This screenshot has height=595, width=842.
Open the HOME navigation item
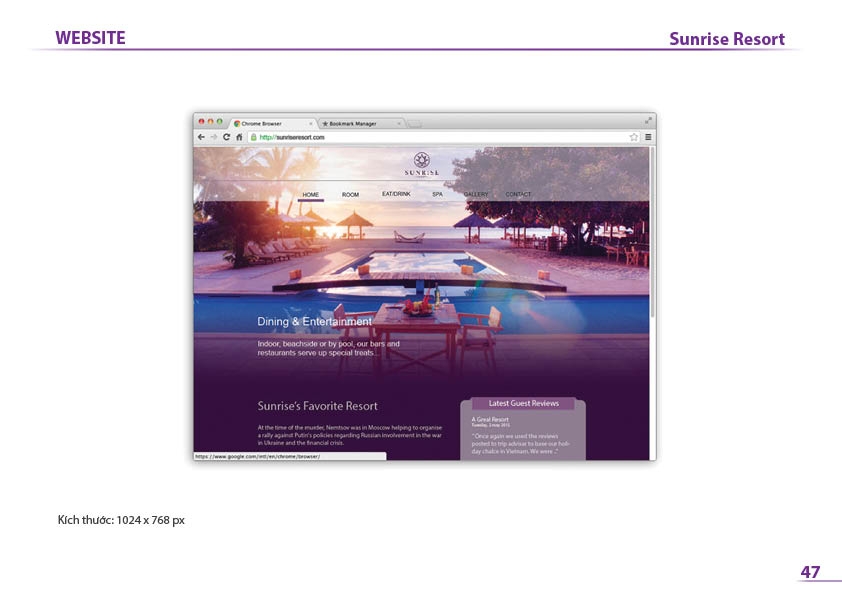pos(310,195)
